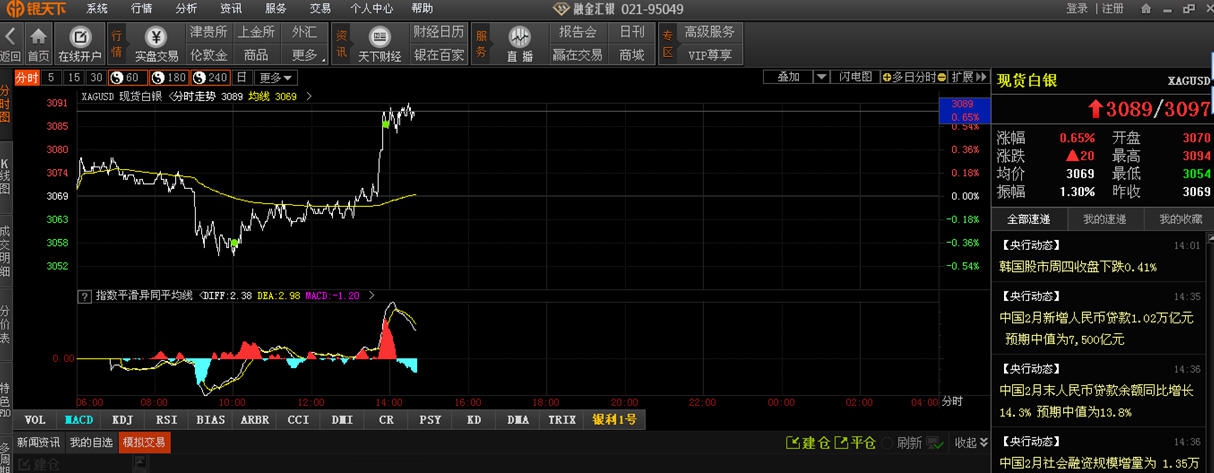
Task: Open 实盘交易 yen trading icon
Action: [156, 37]
